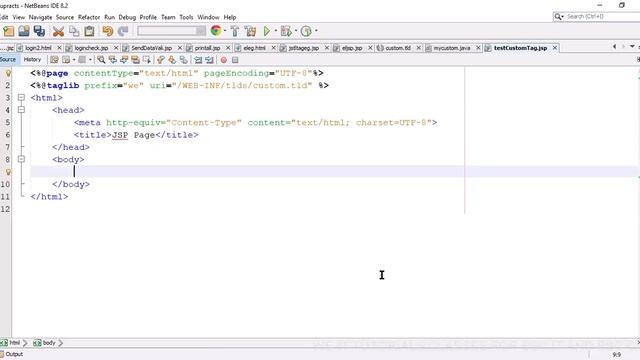Click the Toggle Bookmark icon
This screenshot has width=640, height=360.
pyautogui.click(x=184, y=60)
